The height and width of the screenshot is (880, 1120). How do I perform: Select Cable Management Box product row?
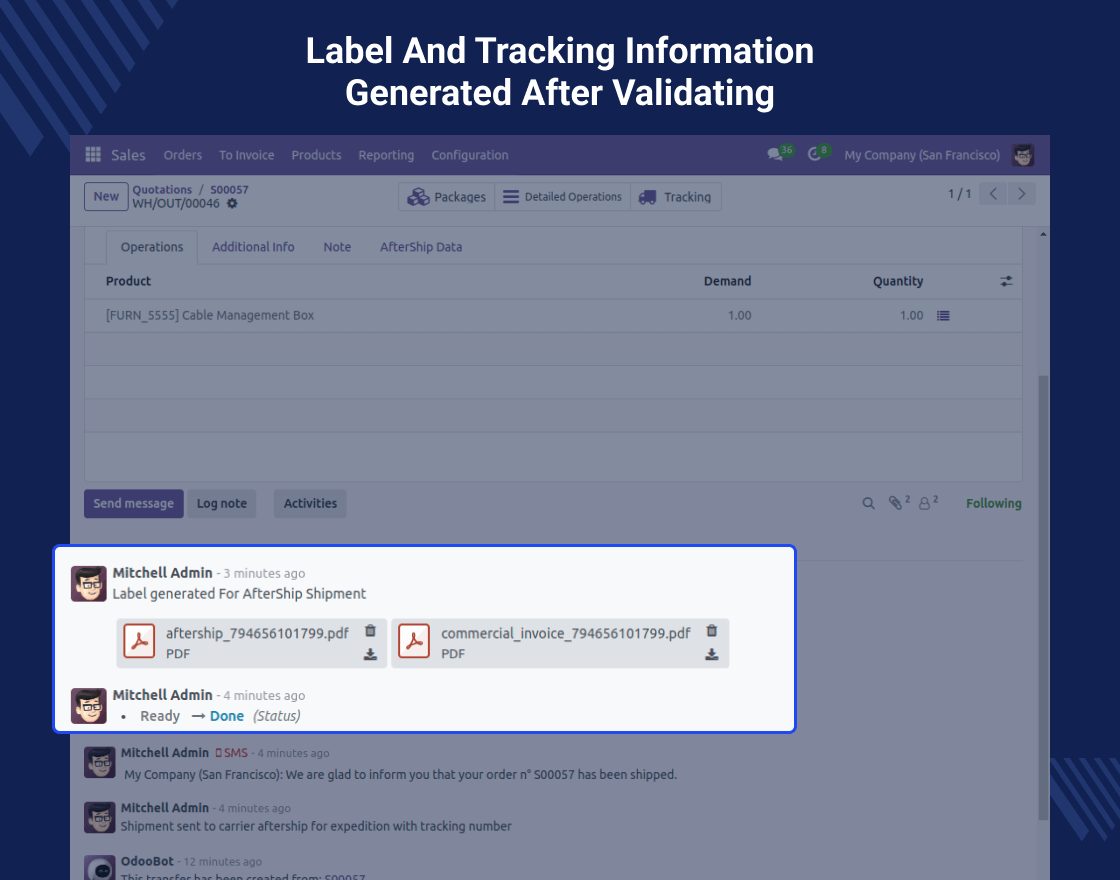point(554,316)
